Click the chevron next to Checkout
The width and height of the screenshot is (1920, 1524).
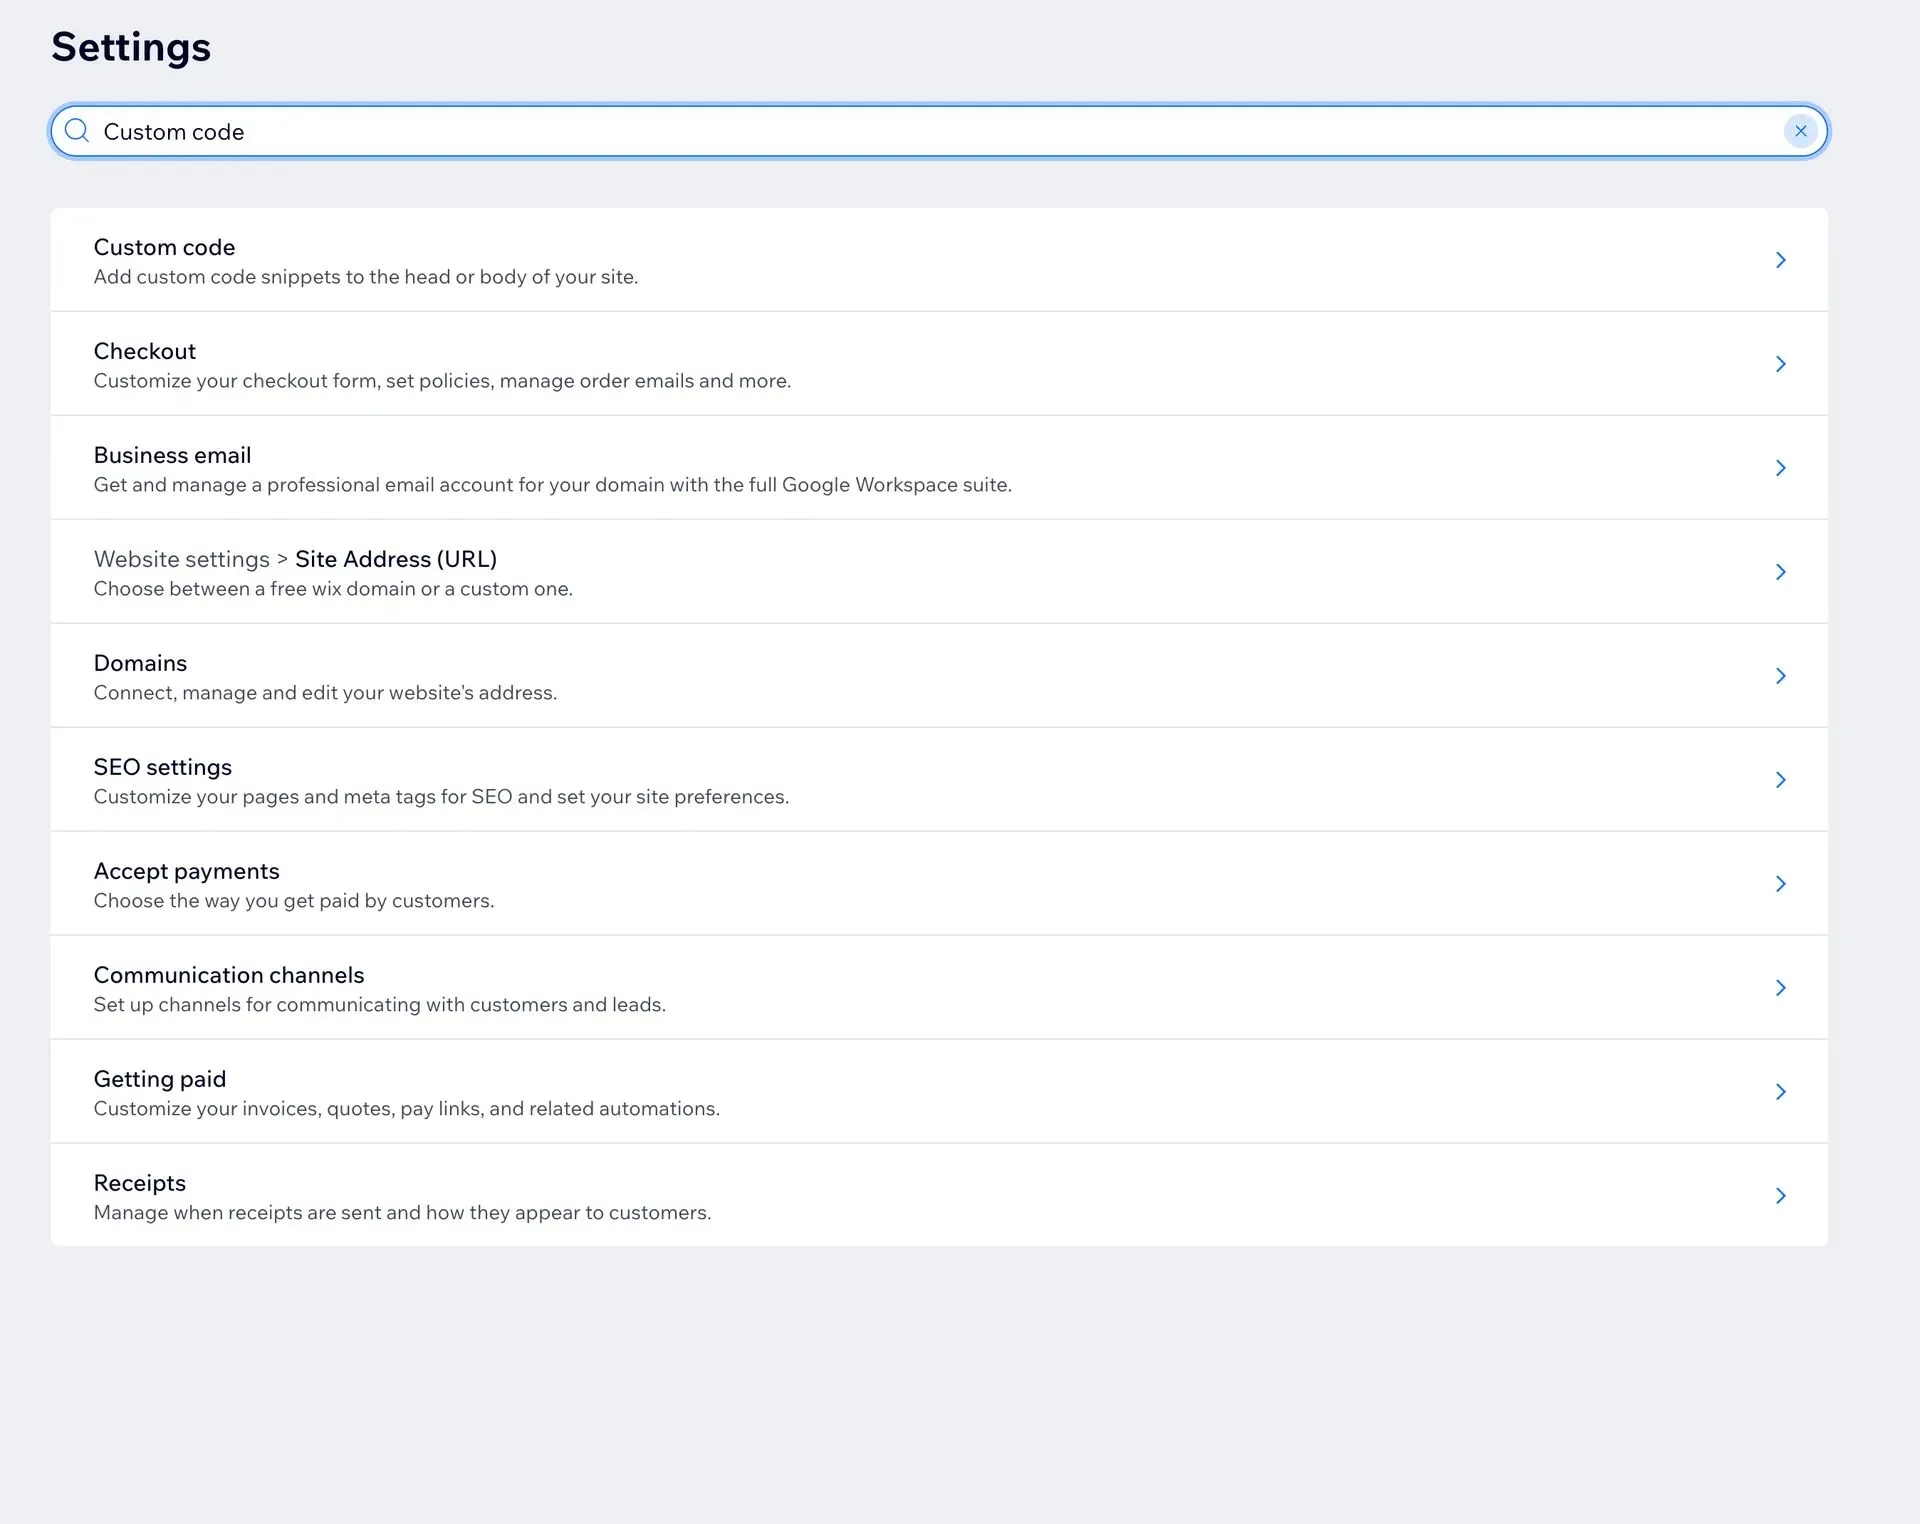pyautogui.click(x=1780, y=364)
